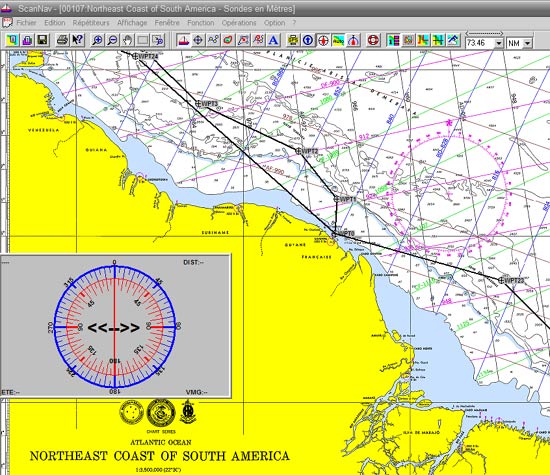Toggle the chart list panel icon
550x475 pixels.
point(393,40)
